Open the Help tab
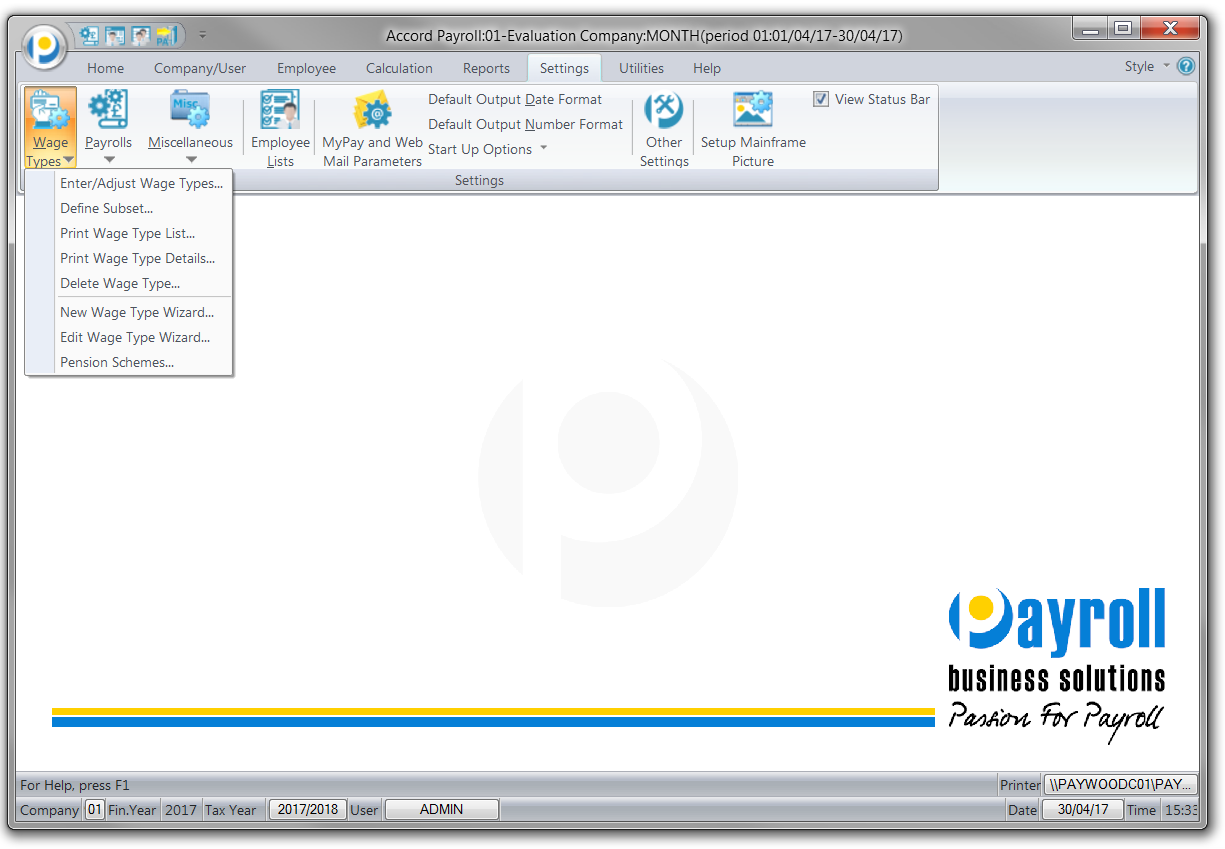Viewport: 1225px width, 849px height. pyautogui.click(x=707, y=68)
